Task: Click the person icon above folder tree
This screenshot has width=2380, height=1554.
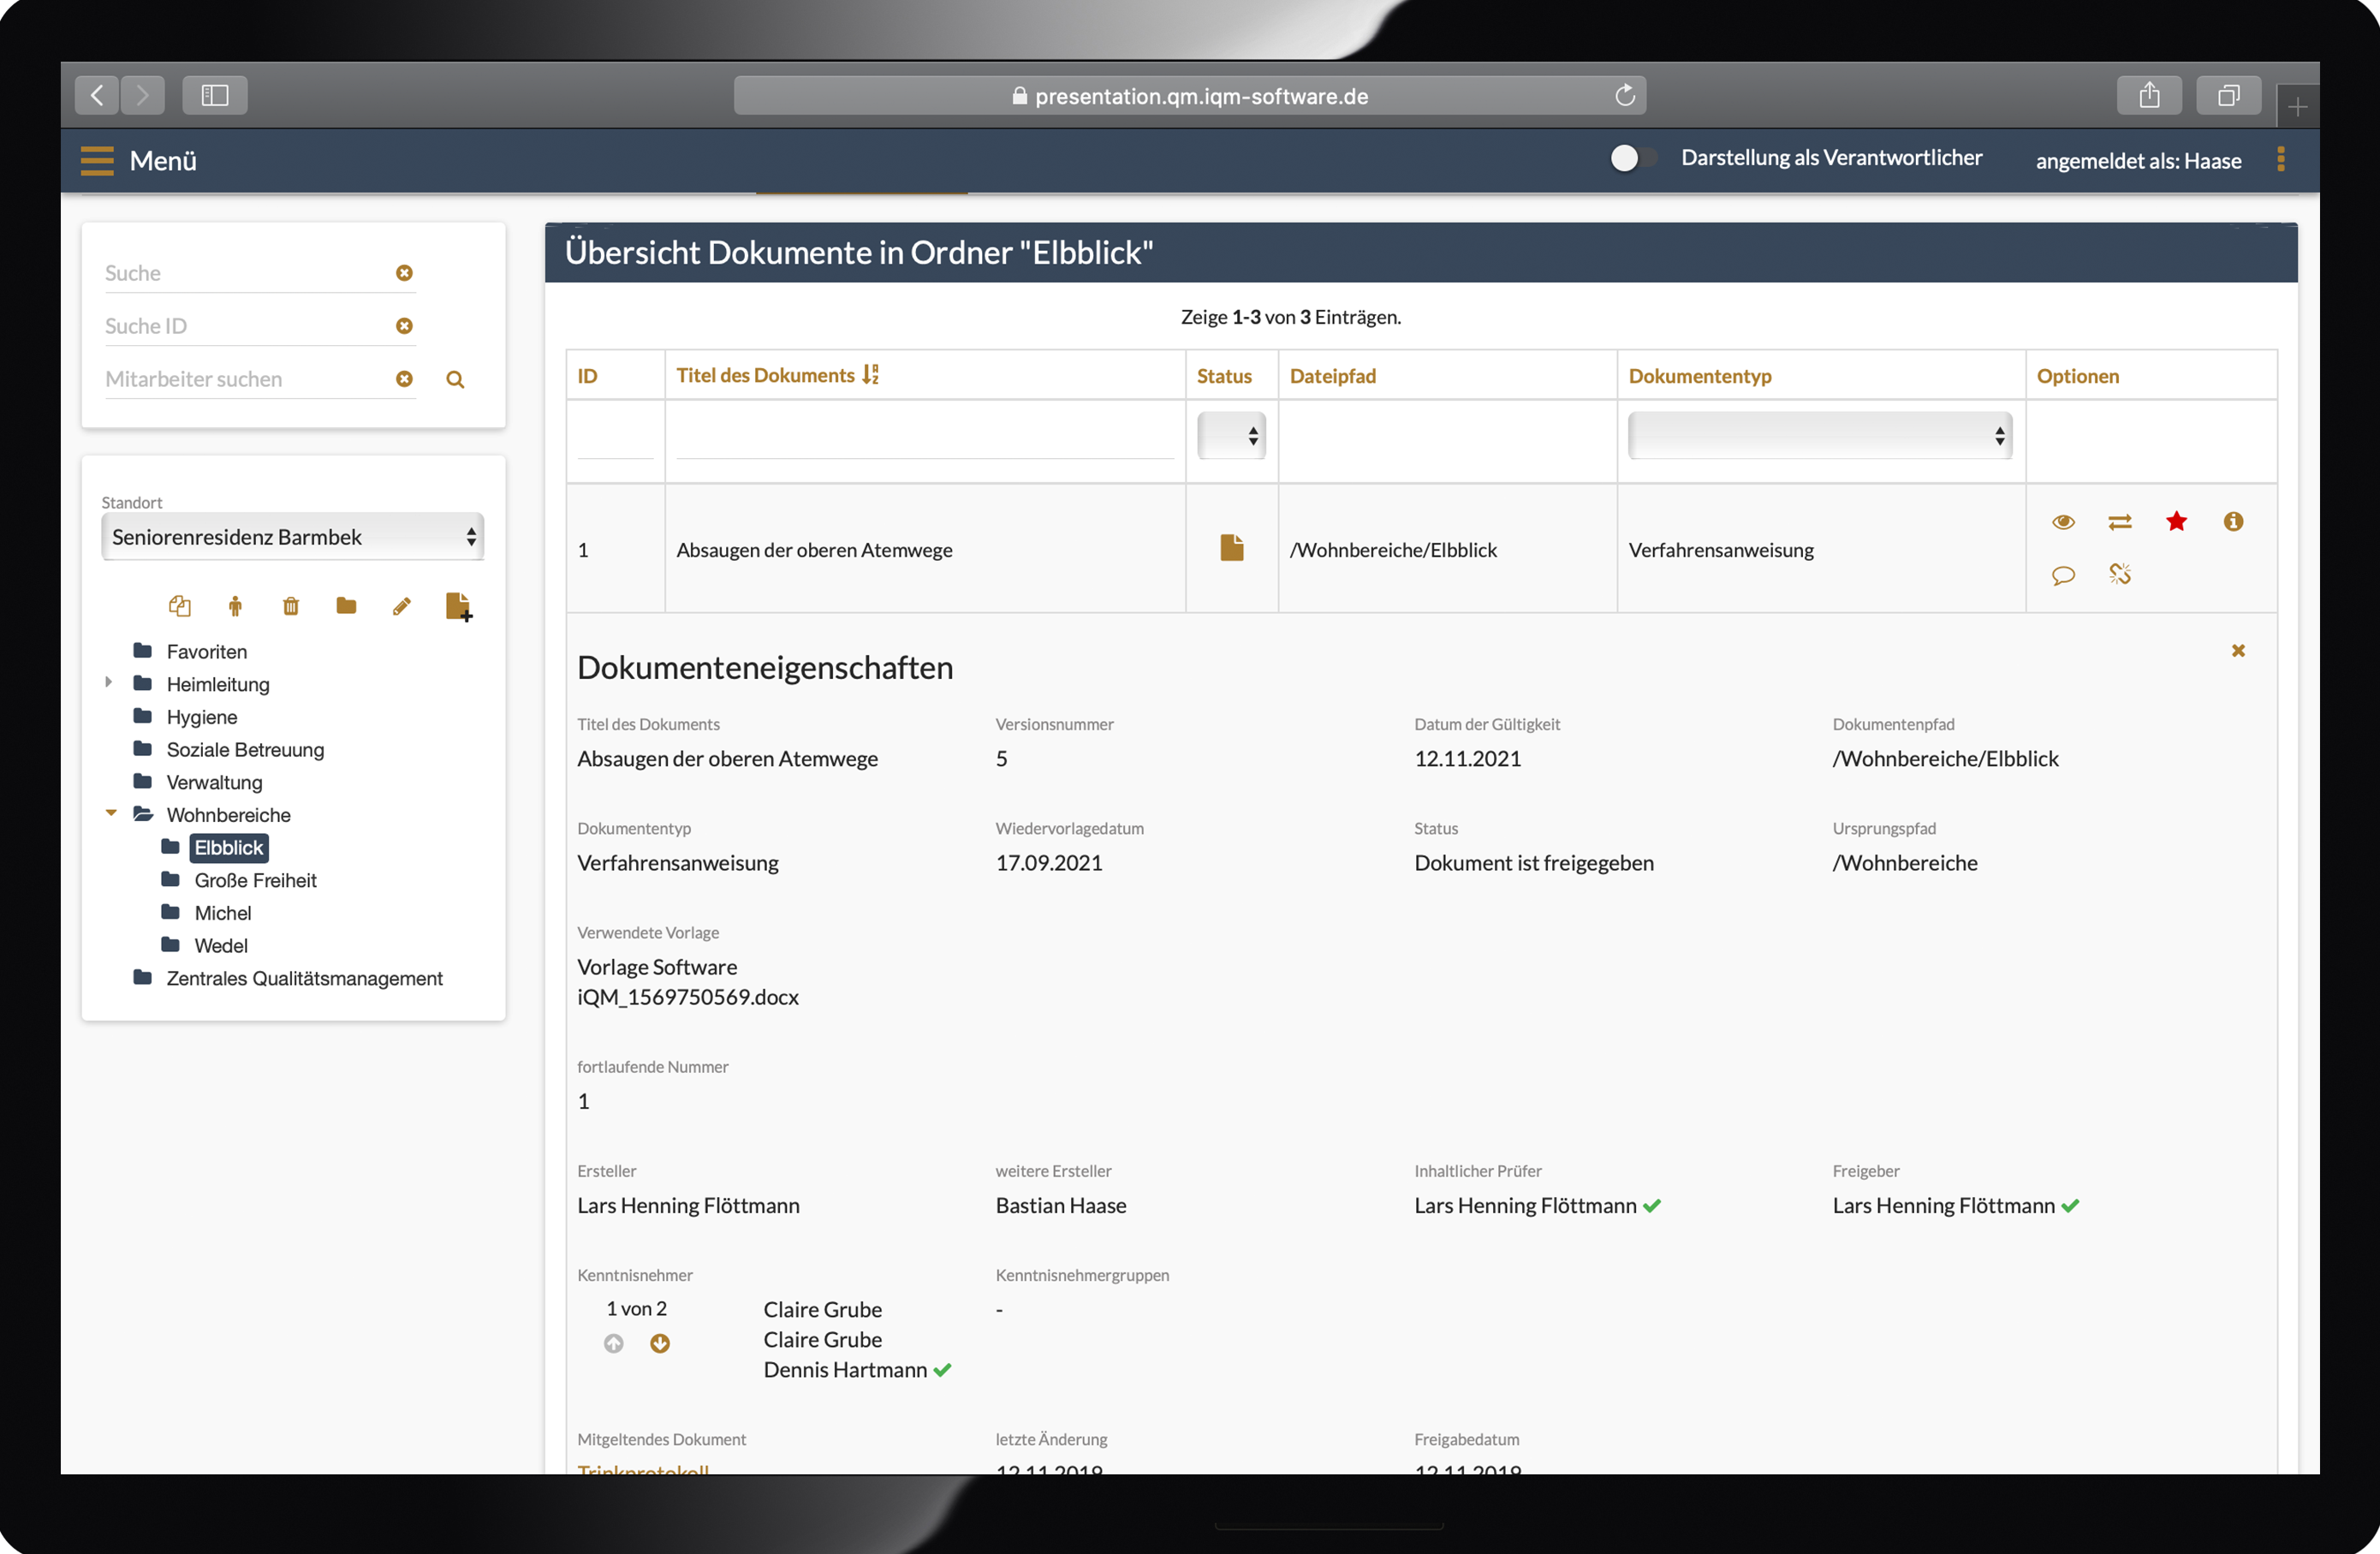Action: (235, 606)
